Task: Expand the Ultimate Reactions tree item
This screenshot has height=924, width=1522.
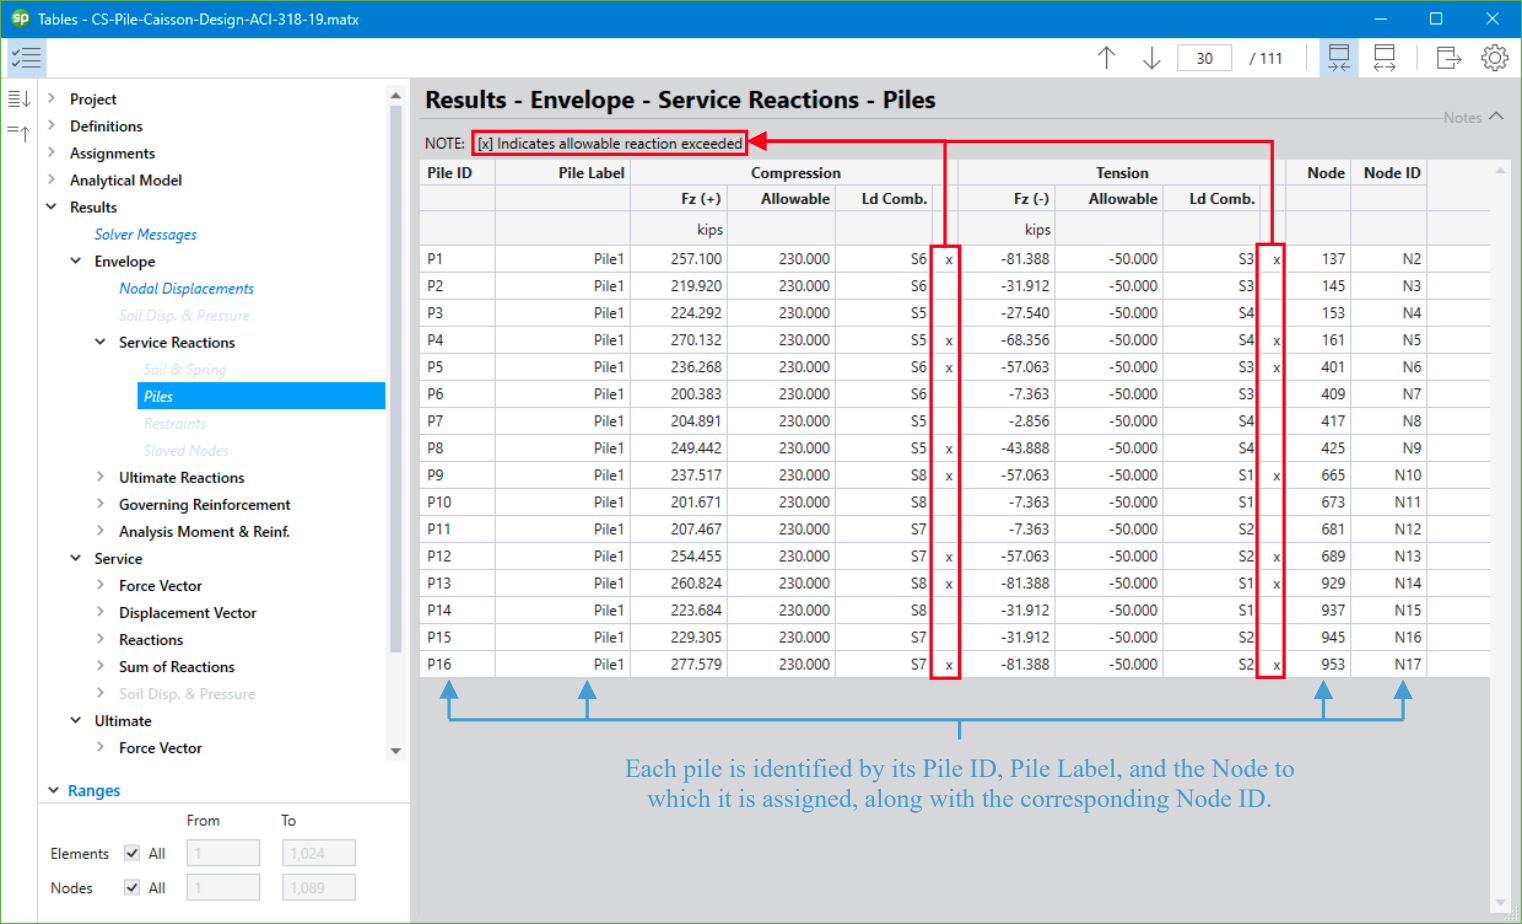Action: (x=100, y=477)
